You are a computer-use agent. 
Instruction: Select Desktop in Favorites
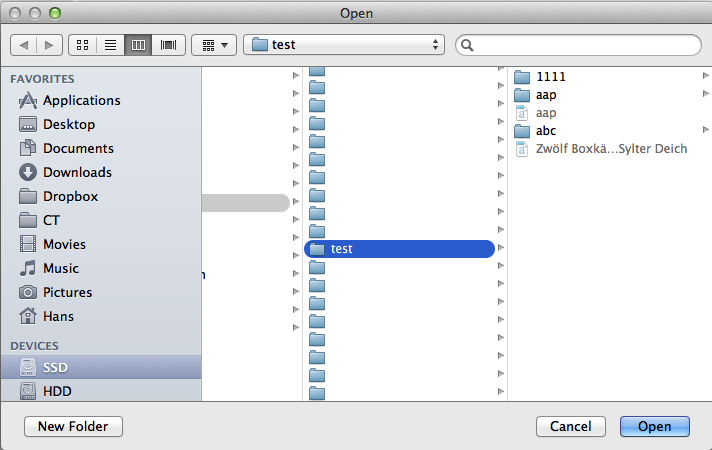click(68, 124)
